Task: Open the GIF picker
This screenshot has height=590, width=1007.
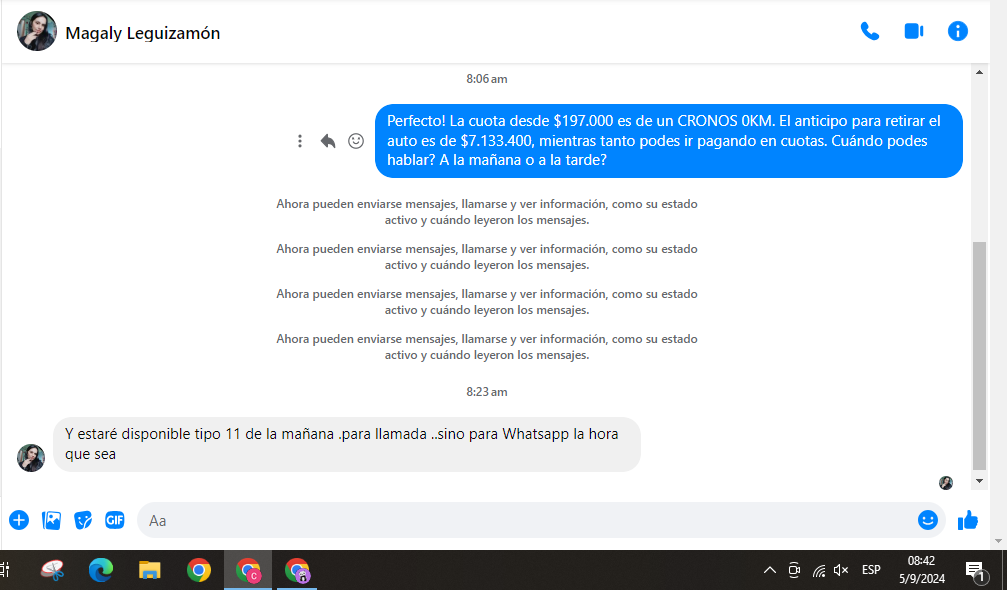Action: click(x=115, y=520)
